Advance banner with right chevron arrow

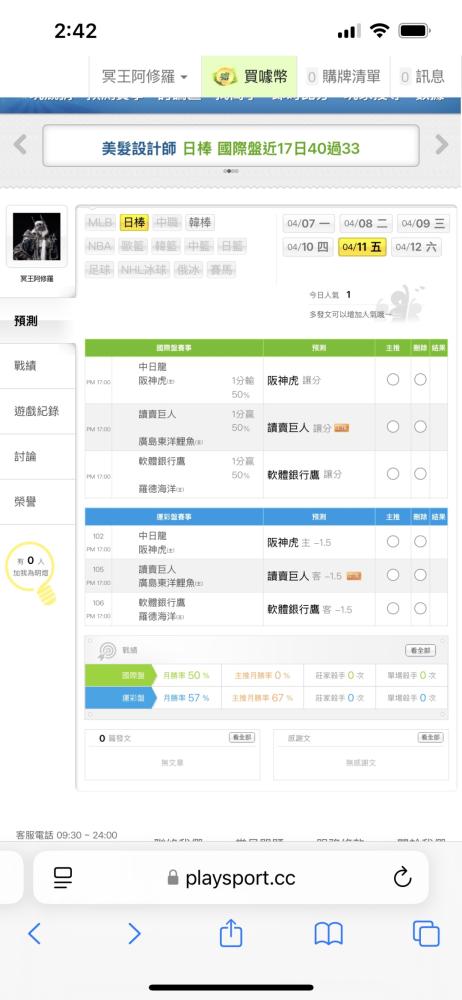coord(442,145)
